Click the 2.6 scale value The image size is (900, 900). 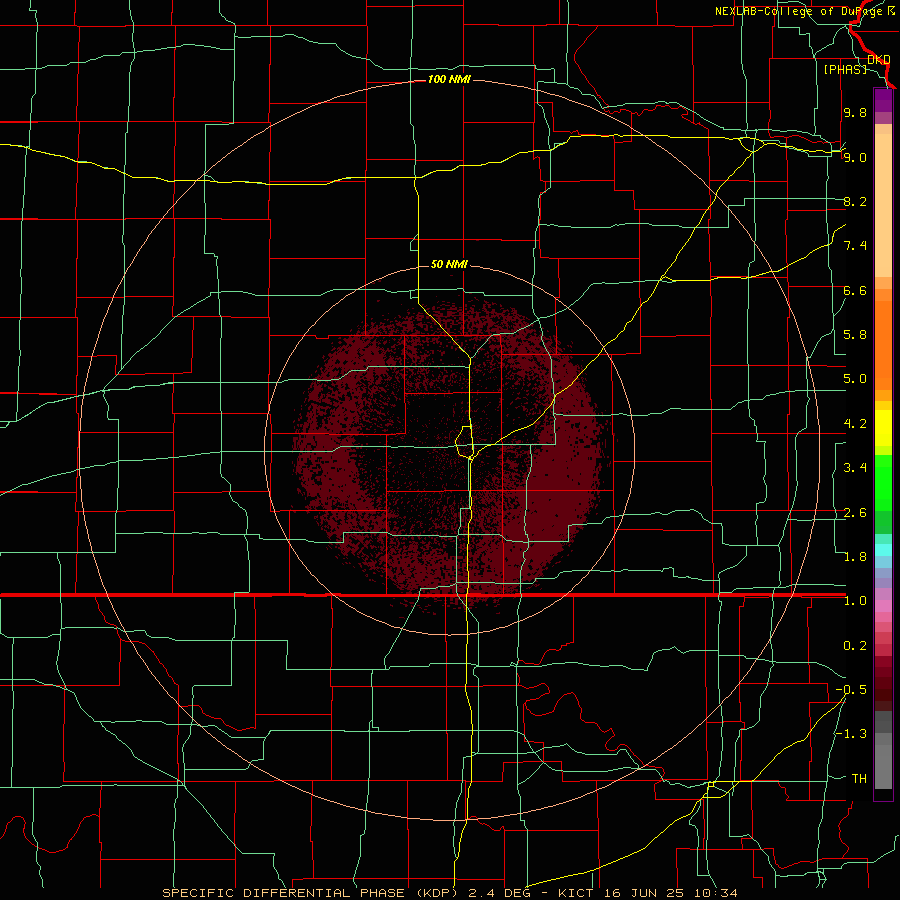855,513
